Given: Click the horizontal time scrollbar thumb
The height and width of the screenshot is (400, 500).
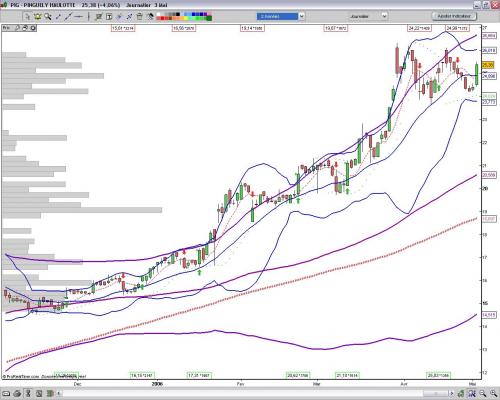Looking at the screenshot, I should tap(436, 394).
